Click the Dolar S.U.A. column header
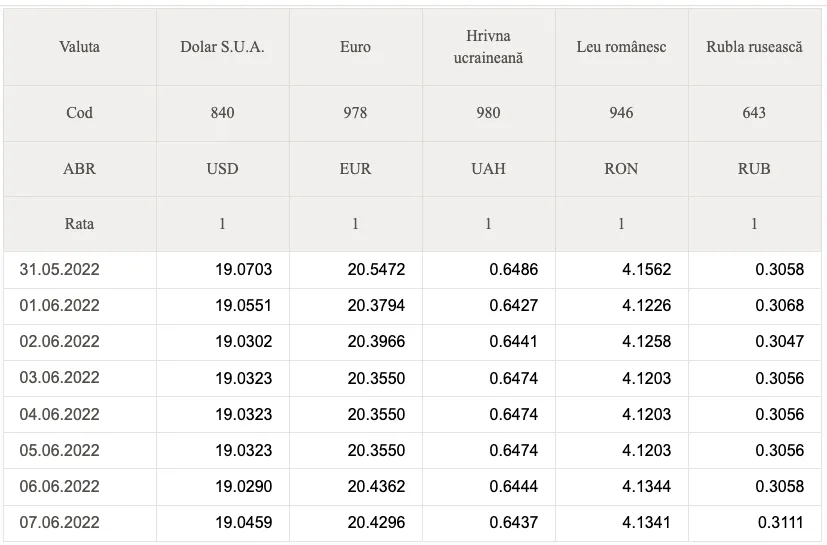The height and width of the screenshot is (545, 827). (x=222, y=47)
